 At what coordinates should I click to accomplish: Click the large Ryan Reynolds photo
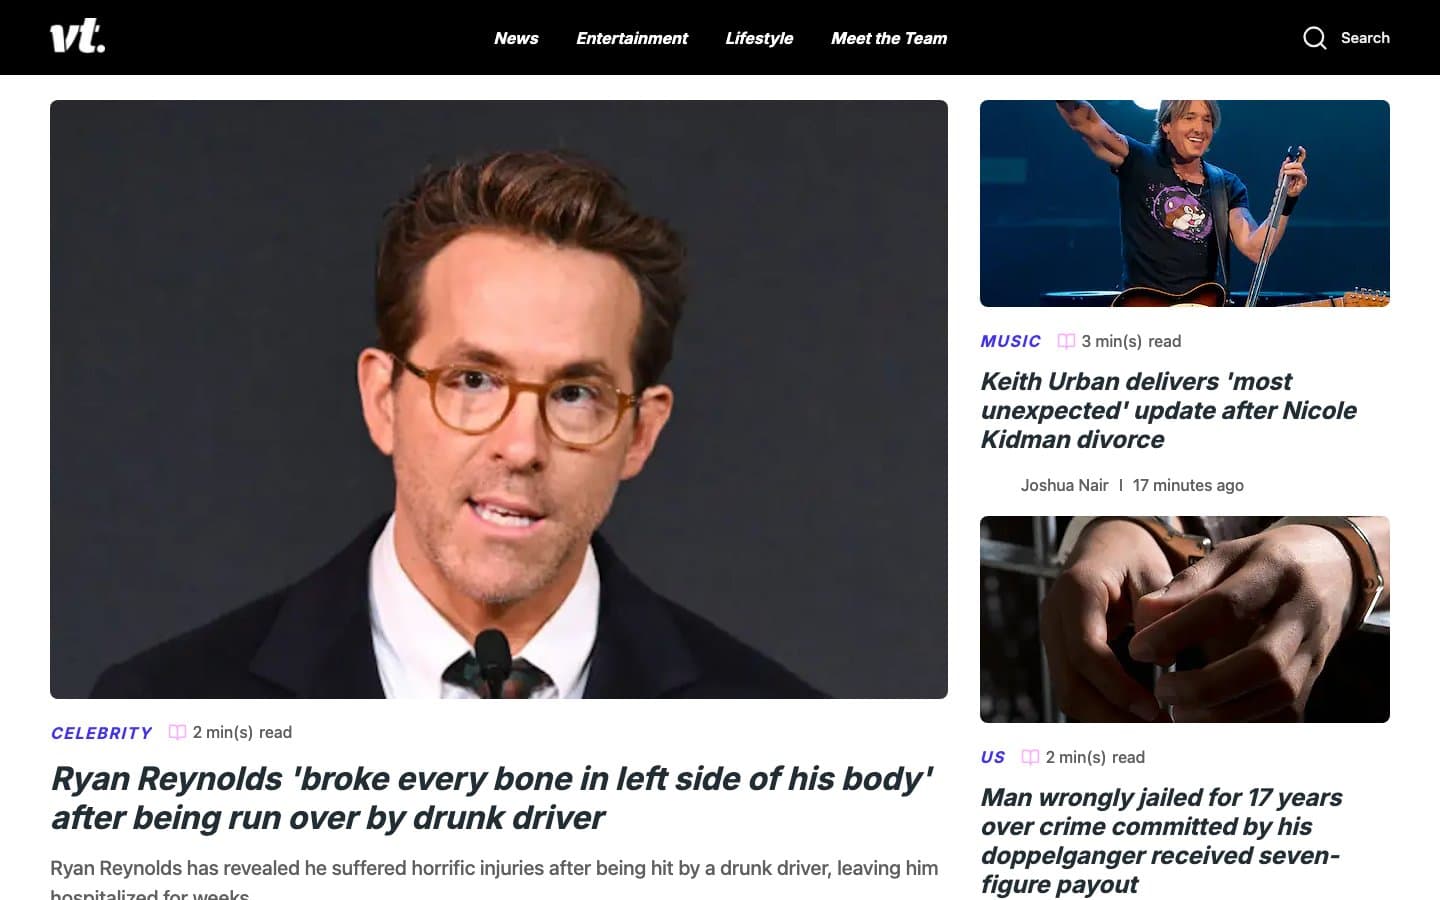499,399
